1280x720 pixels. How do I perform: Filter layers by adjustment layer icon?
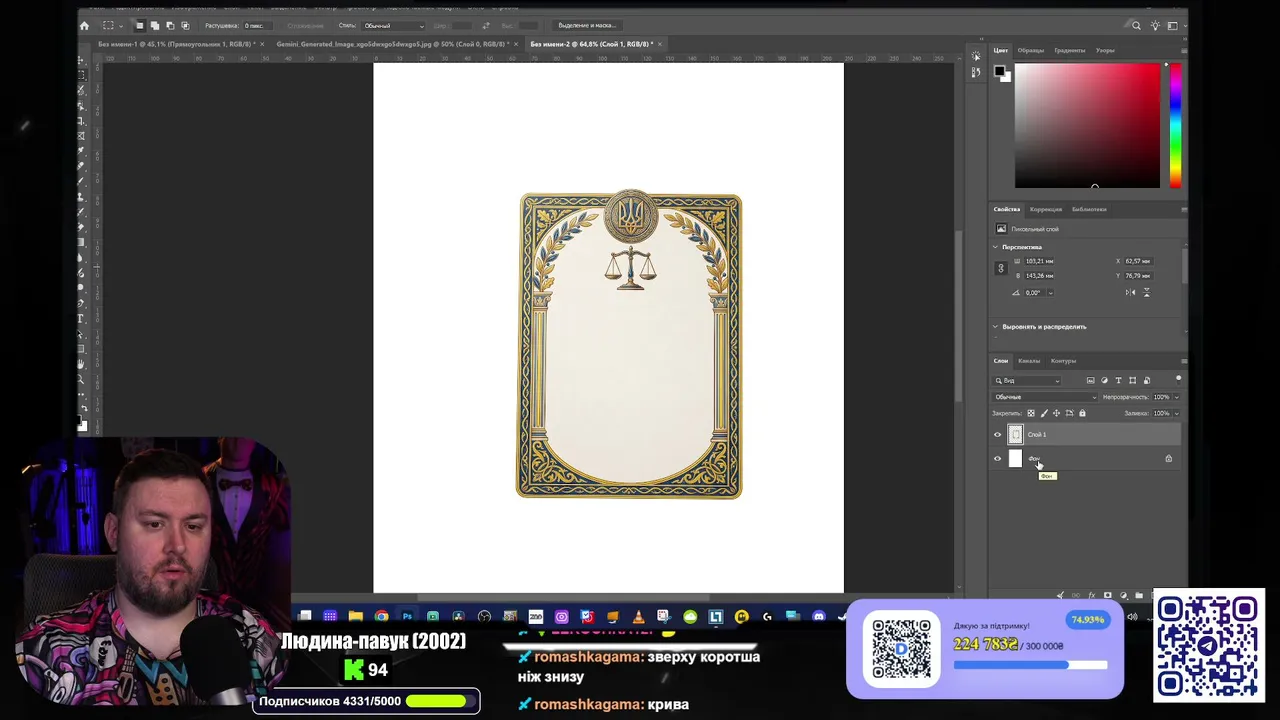click(1104, 380)
